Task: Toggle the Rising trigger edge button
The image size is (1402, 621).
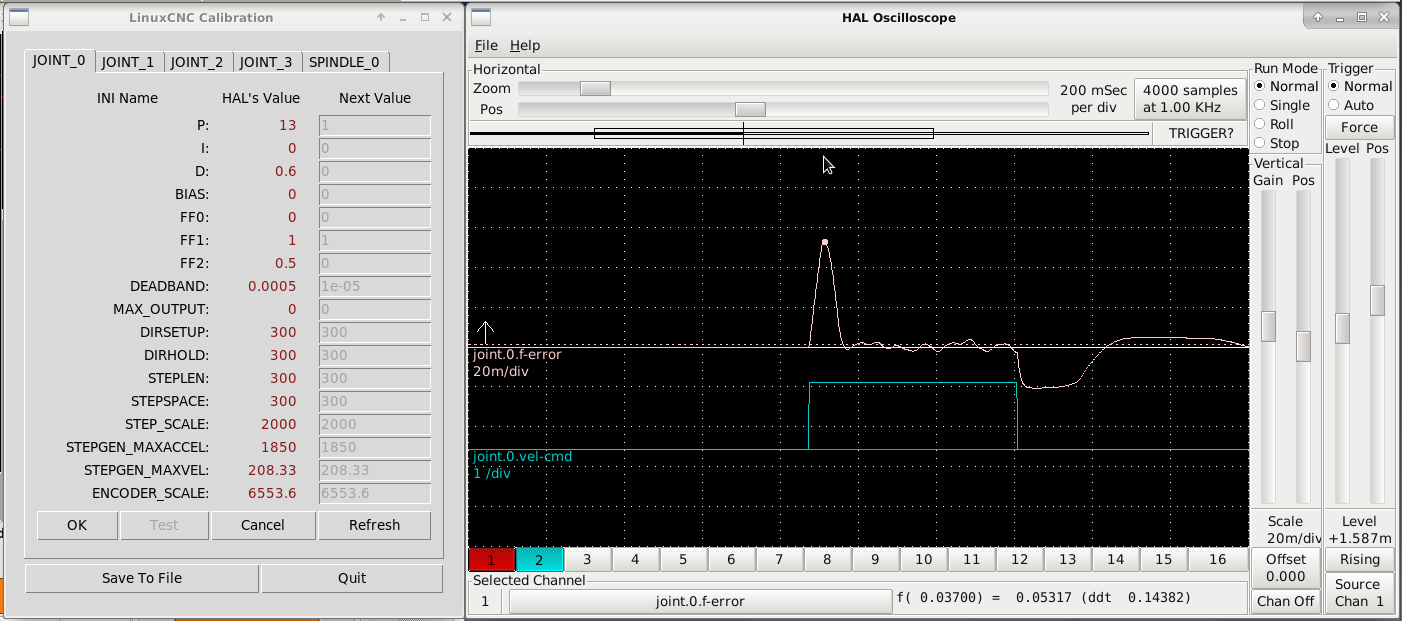Action: point(1359,560)
